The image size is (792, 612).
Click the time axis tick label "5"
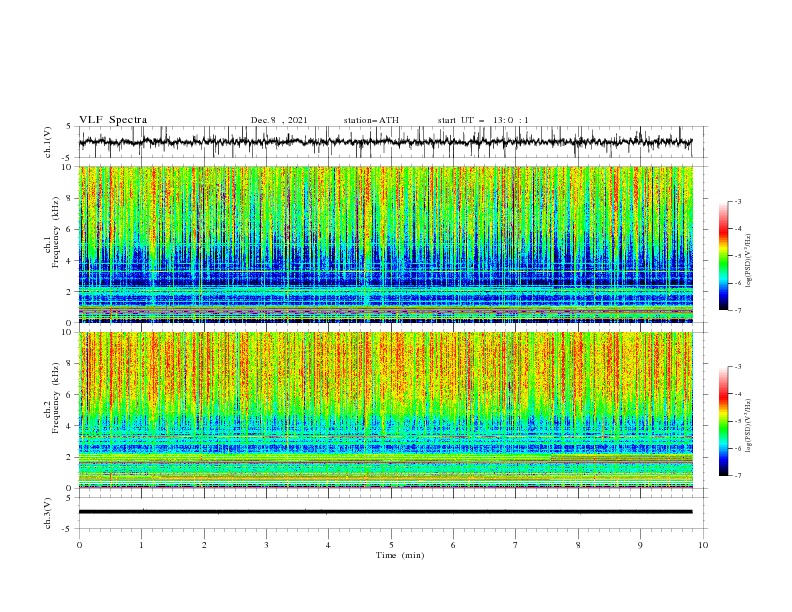(x=391, y=545)
